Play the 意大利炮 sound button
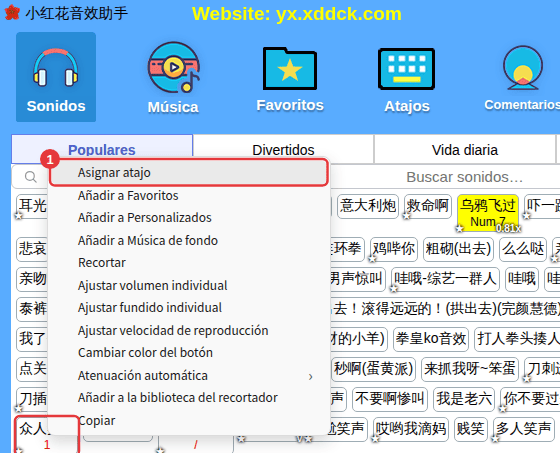The height and width of the screenshot is (453, 560). tap(368, 206)
